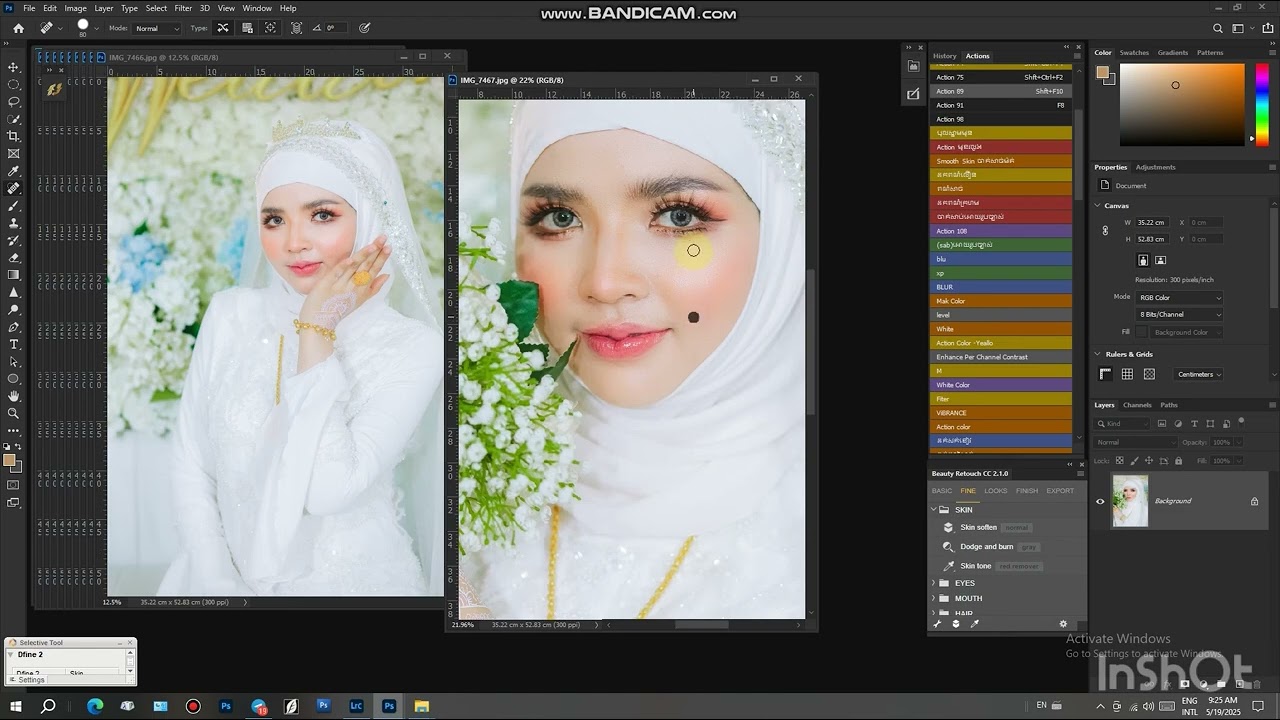1280x720 pixels.
Task: Click the pressure-for-size icon in options bar
Action: click(364, 28)
